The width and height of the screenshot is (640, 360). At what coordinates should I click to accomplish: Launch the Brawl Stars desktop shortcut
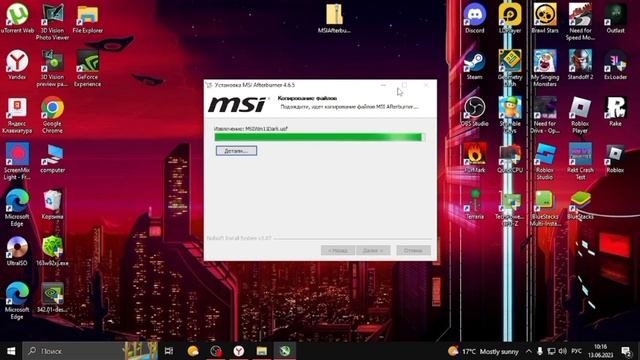tap(545, 18)
